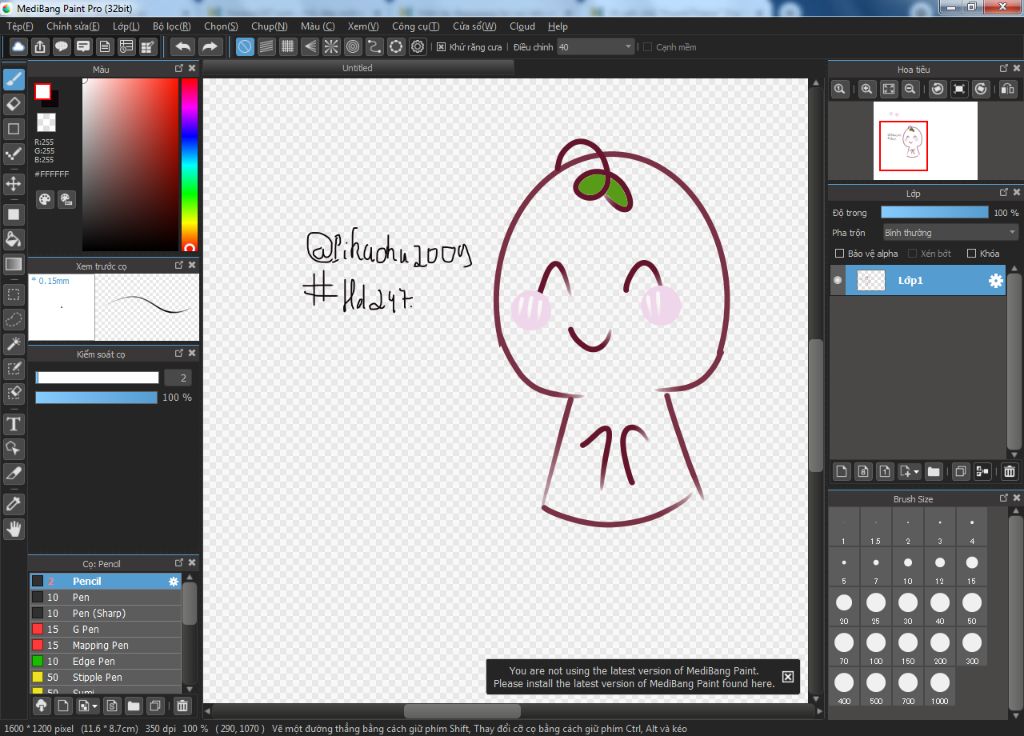Click the brush opacity 100 % slider
The height and width of the screenshot is (736, 1024).
tap(96, 397)
